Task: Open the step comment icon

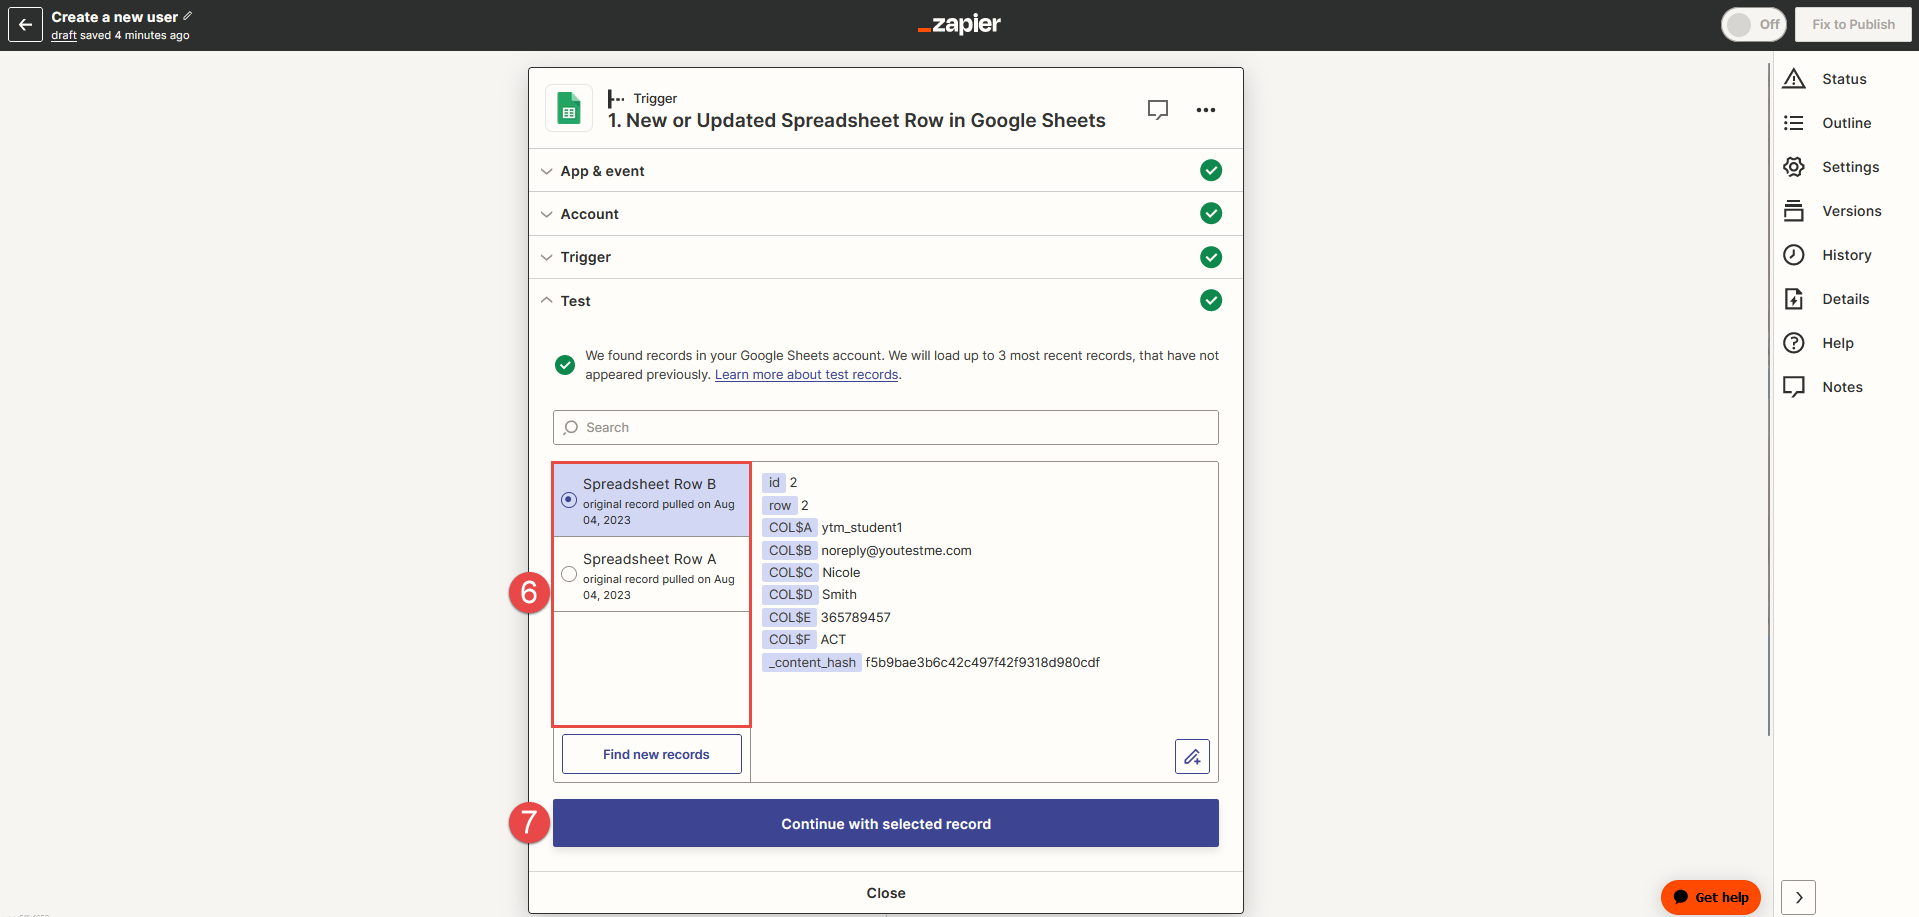Action: point(1158,110)
